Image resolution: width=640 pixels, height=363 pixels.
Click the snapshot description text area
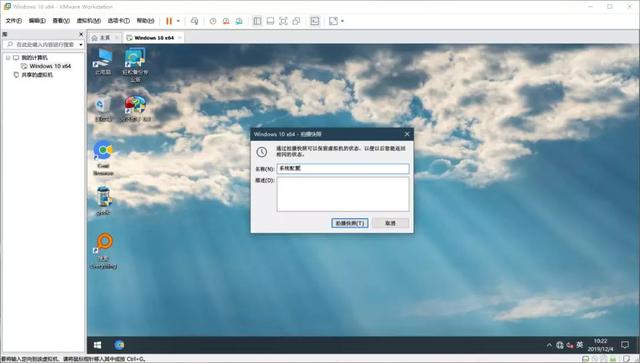coord(343,194)
